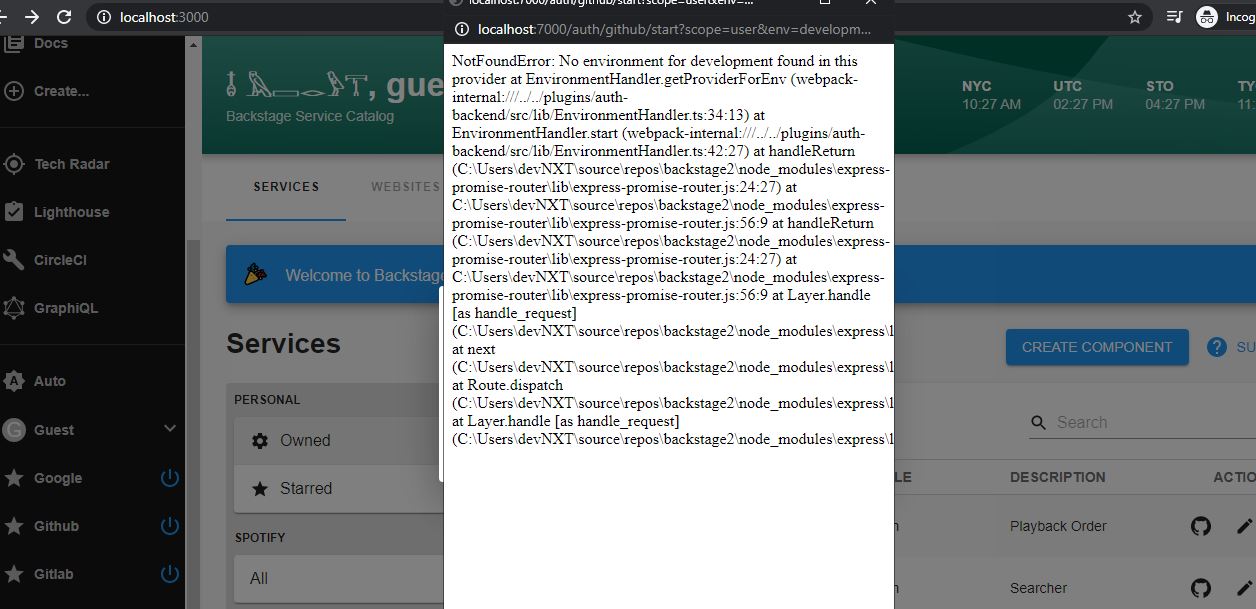Click Backstage Service Catalog subtitle
The image size is (1256, 609).
point(310,116)
